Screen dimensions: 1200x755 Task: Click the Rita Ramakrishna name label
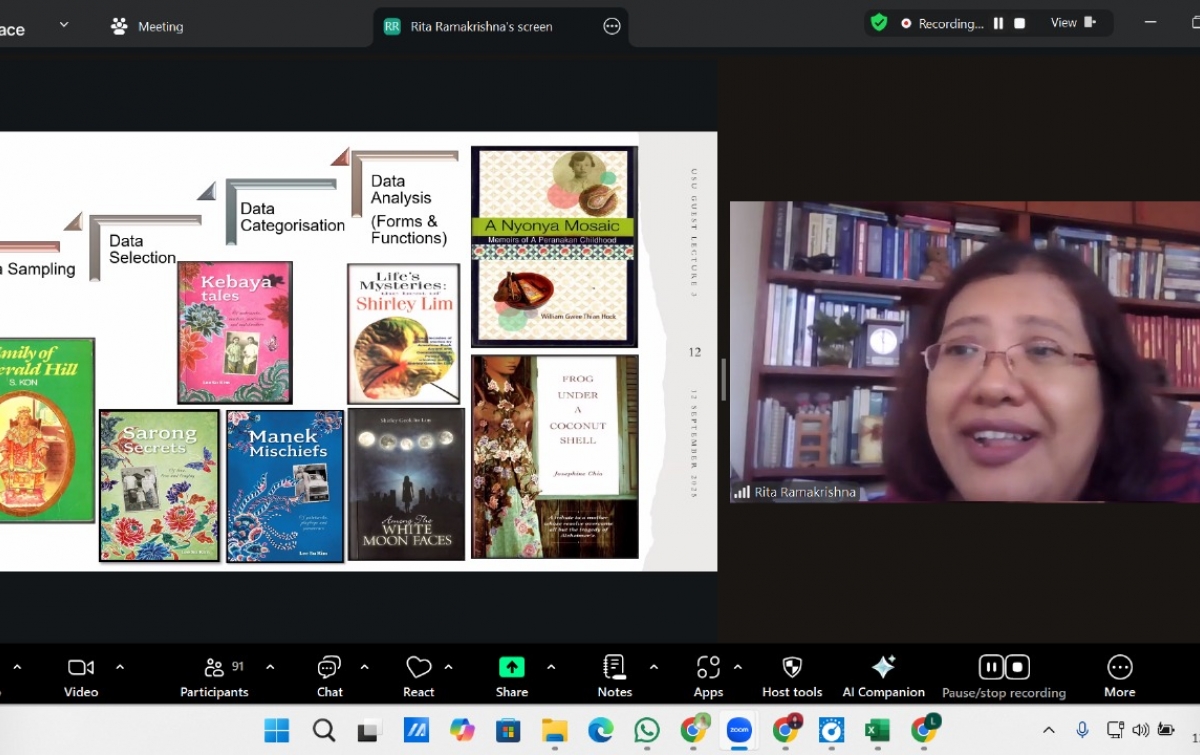pyautogui.click(x=806, y=492)
